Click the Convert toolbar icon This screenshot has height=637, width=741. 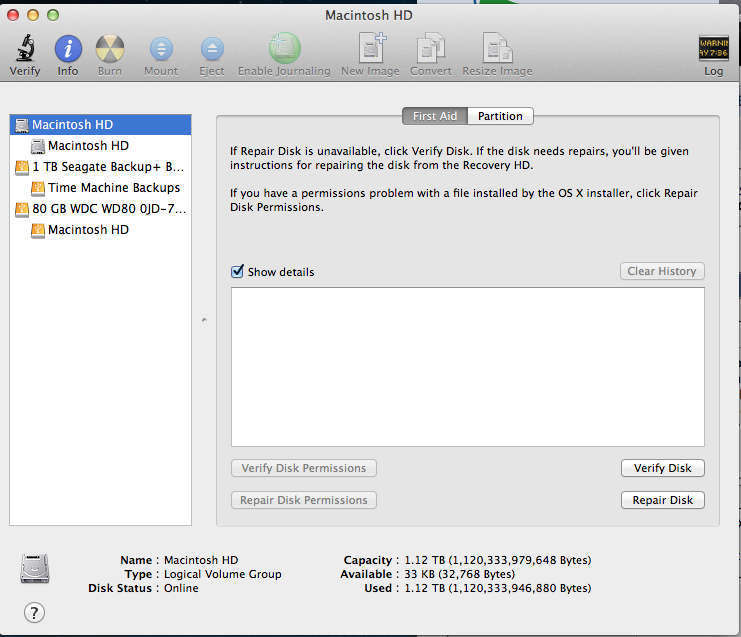click(x=431, y=48)
